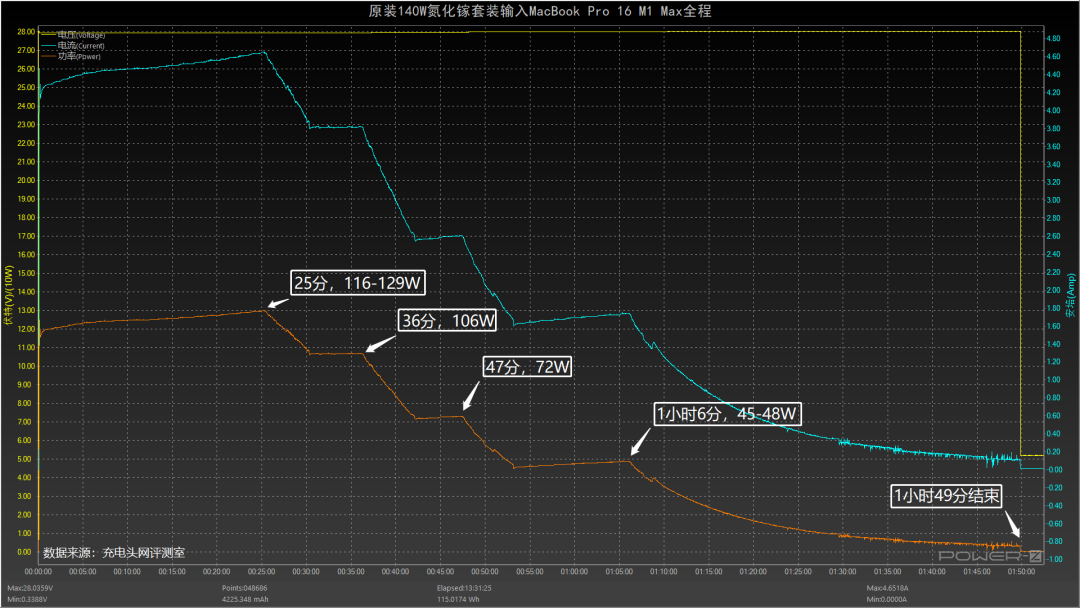Click the 安培(Amp) right axis title
The image size is (1080, 608).
coord(1070,295)
